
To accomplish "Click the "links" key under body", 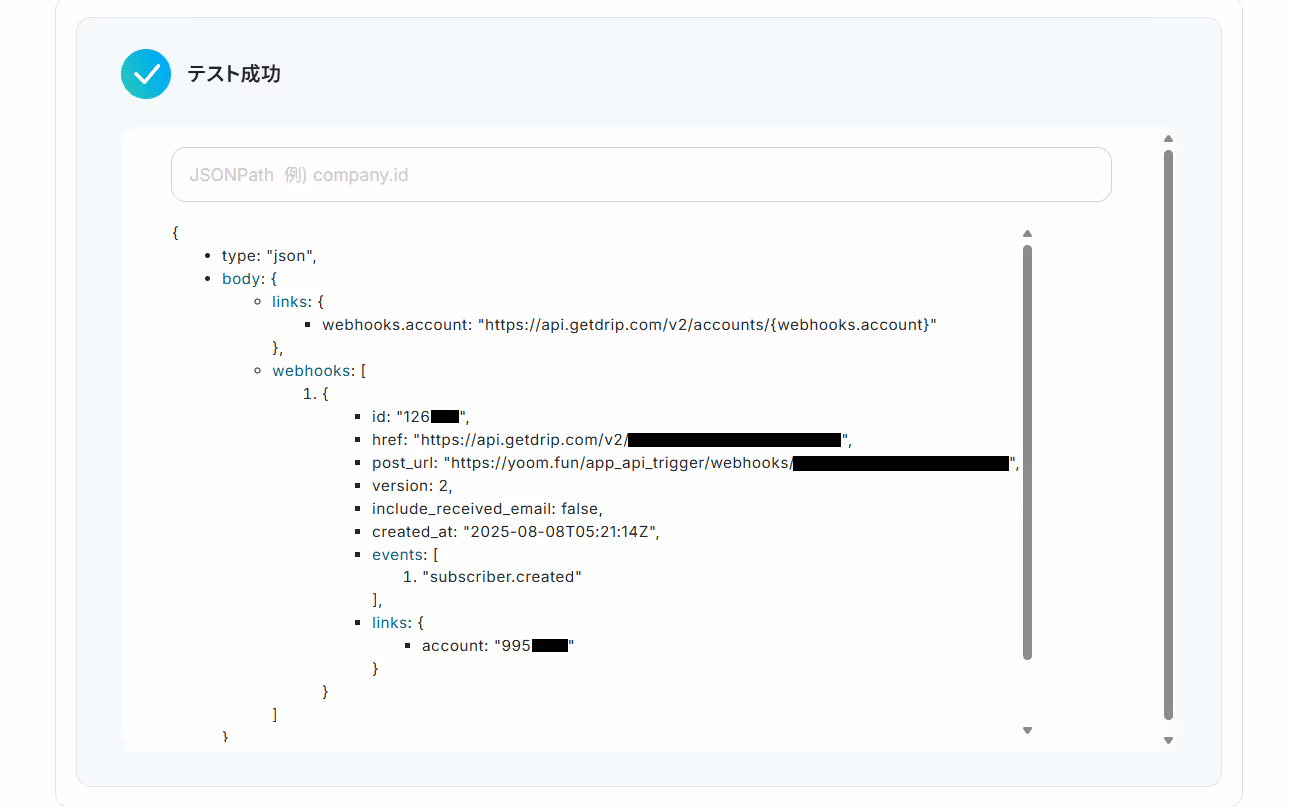I will click(x=290, y=301).
